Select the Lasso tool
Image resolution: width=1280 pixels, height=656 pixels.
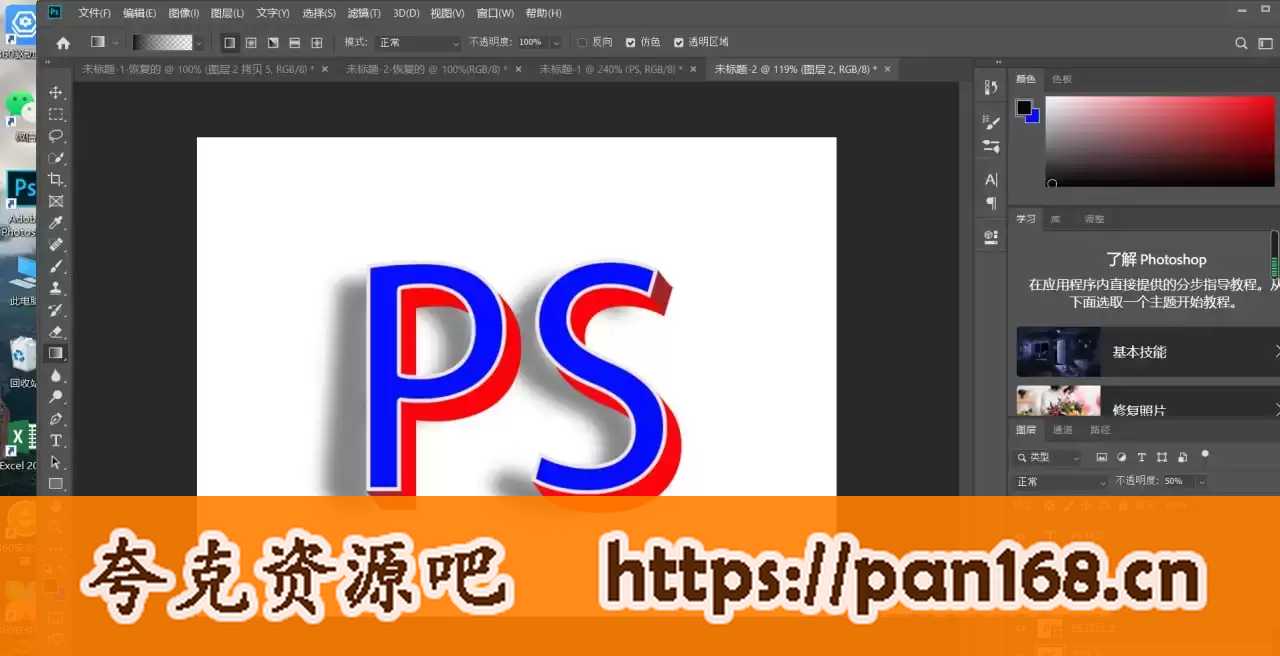tap(56, 136)
